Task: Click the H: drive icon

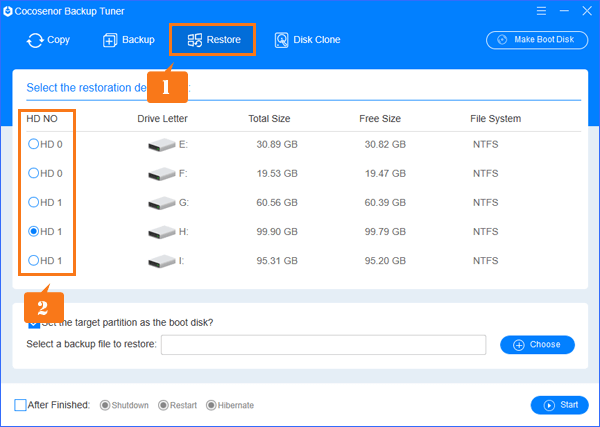Action: click(161, 232)
